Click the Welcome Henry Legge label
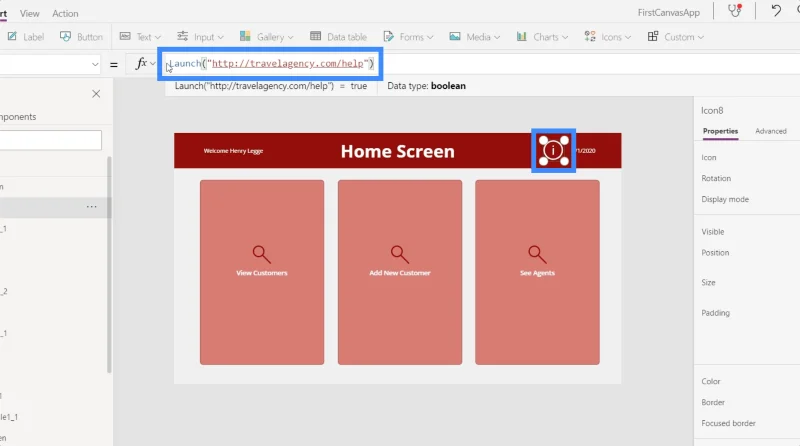 (x=233, y=151)
